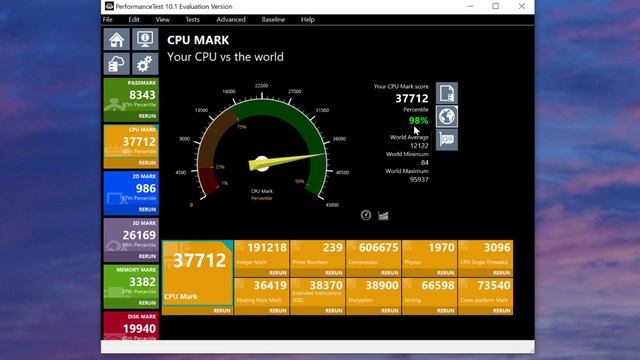The width and height of the screenshot is (640, 360).
Task: Select the Disk Mark 19940 tile
Action: 131,326
